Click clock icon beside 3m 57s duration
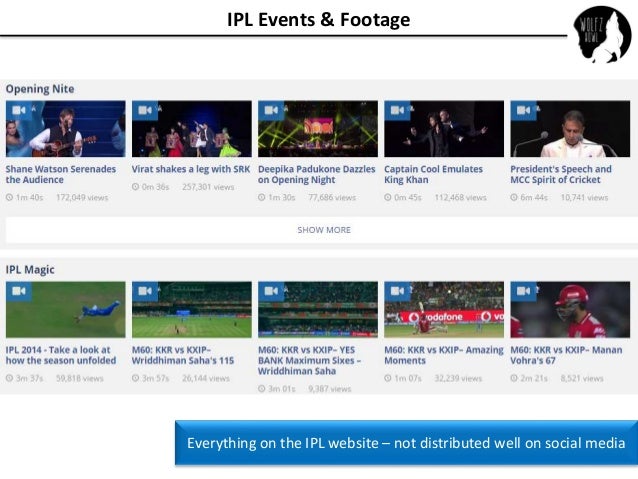638x479 pixels. coord(135,378)
